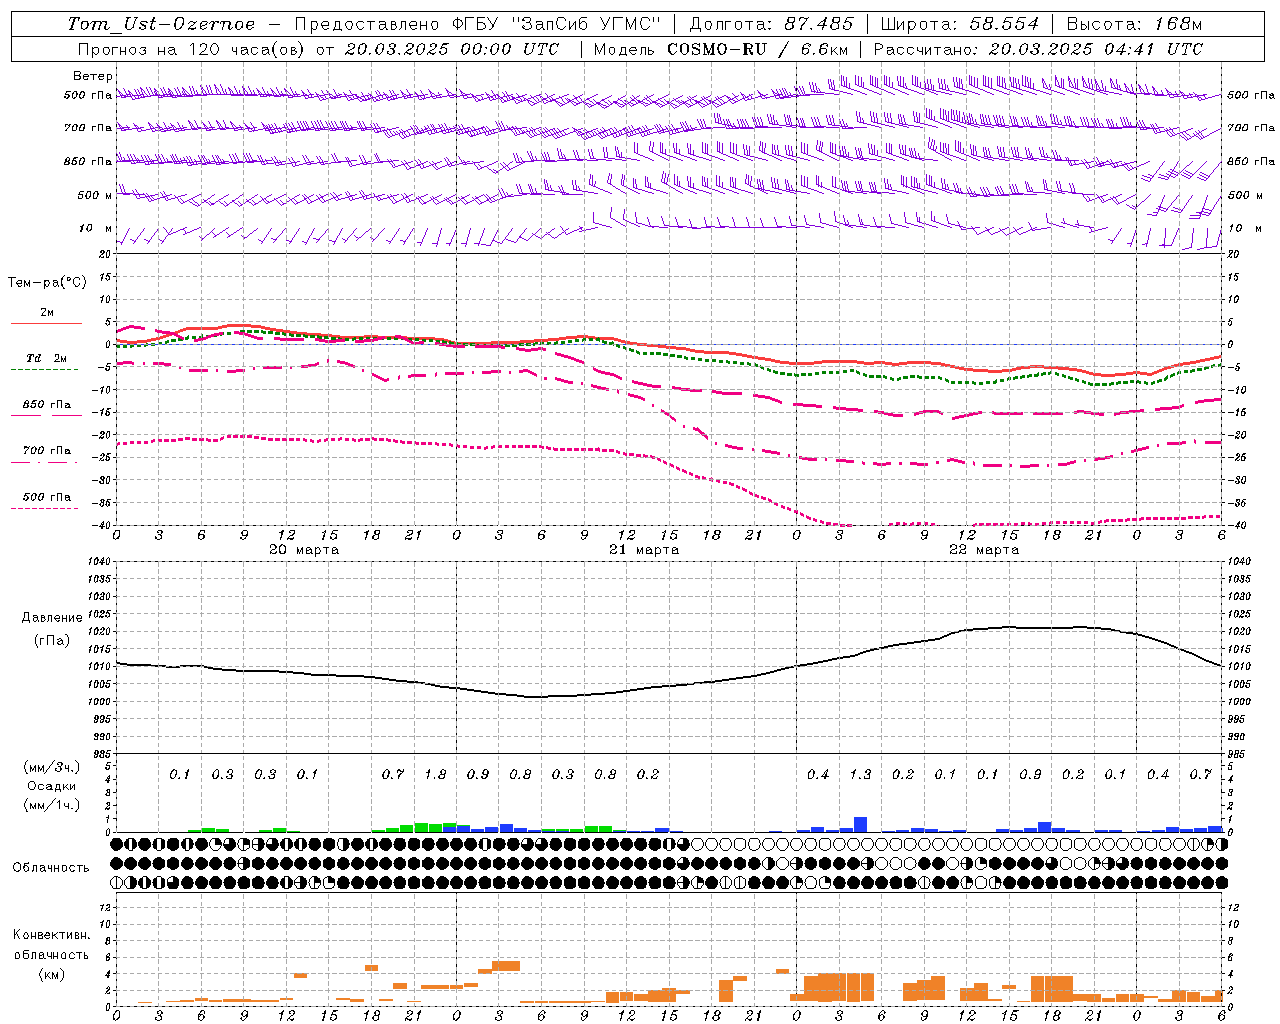Click the Тем-ра(°C) axis label
Image resolution: width=1280 pixels, height=1024 pixels.
click(x=47, y=283)
